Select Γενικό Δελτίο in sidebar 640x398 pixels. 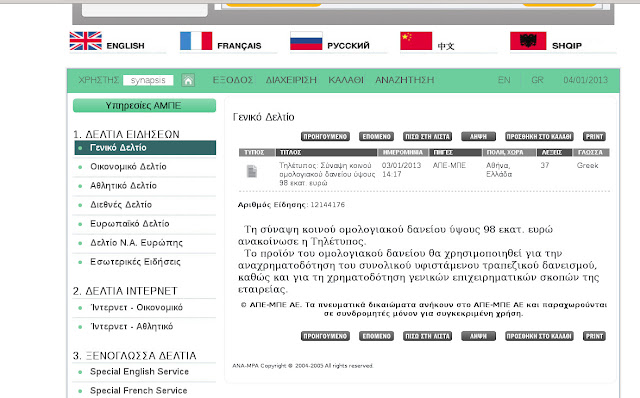coord(145,148)
